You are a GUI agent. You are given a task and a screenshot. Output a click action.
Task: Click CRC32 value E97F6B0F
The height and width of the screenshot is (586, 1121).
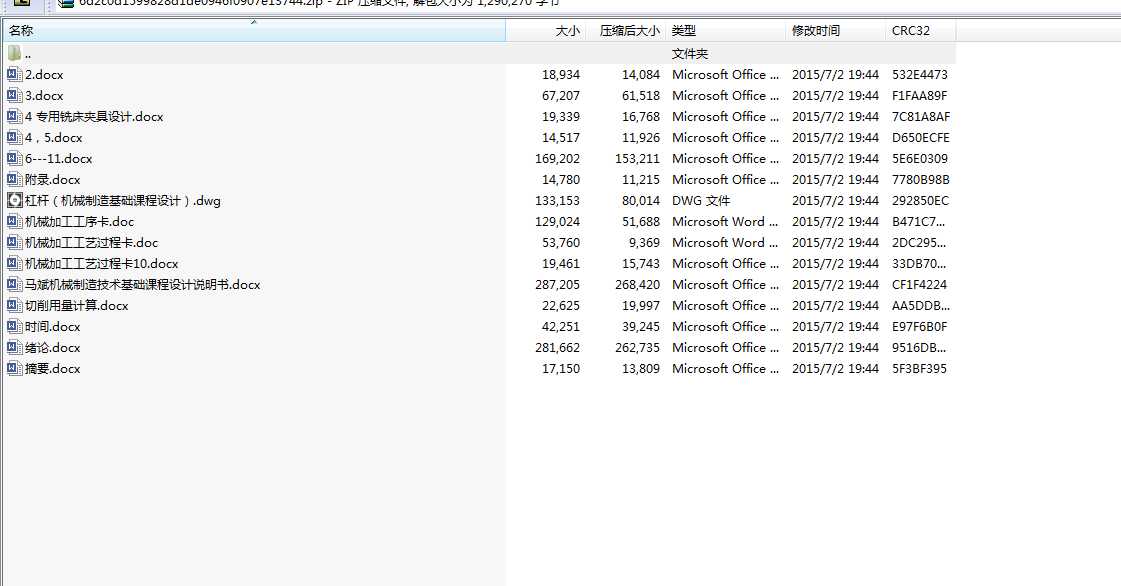coord(919,327)
